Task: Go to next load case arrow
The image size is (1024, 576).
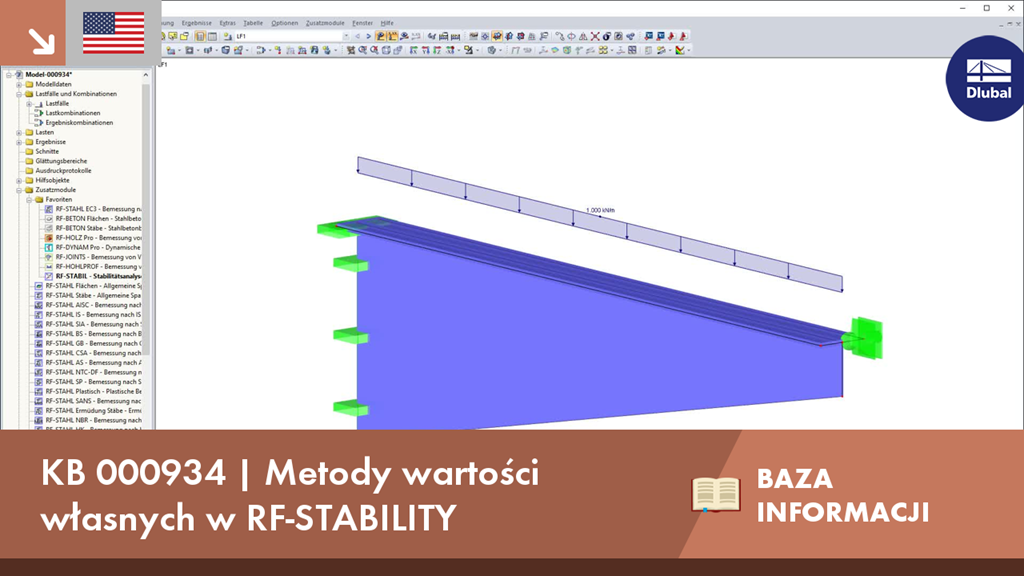Action: (x=368, y=36)
